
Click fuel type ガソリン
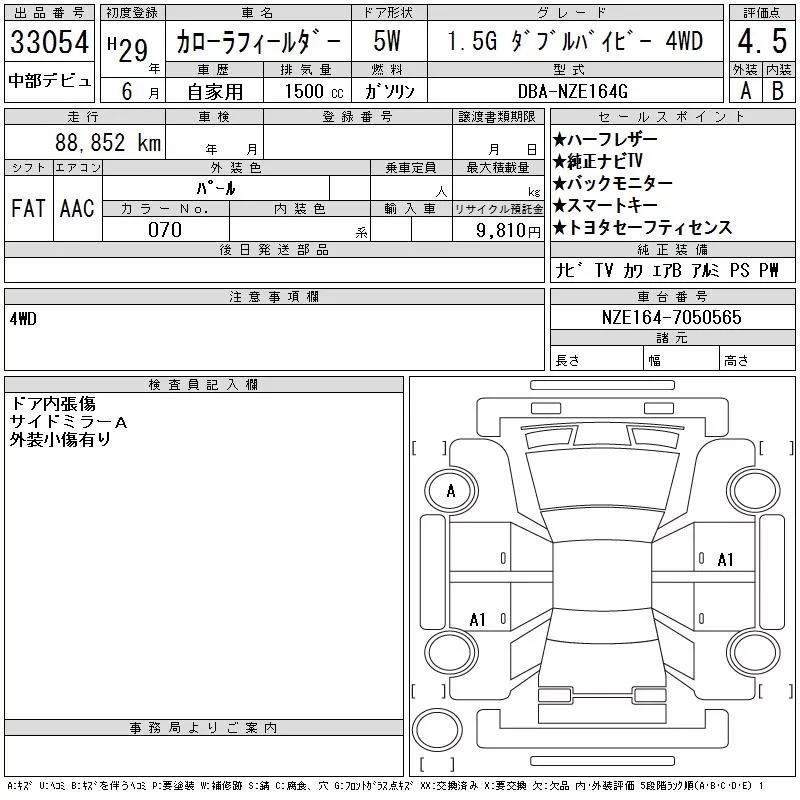(389, 91)
